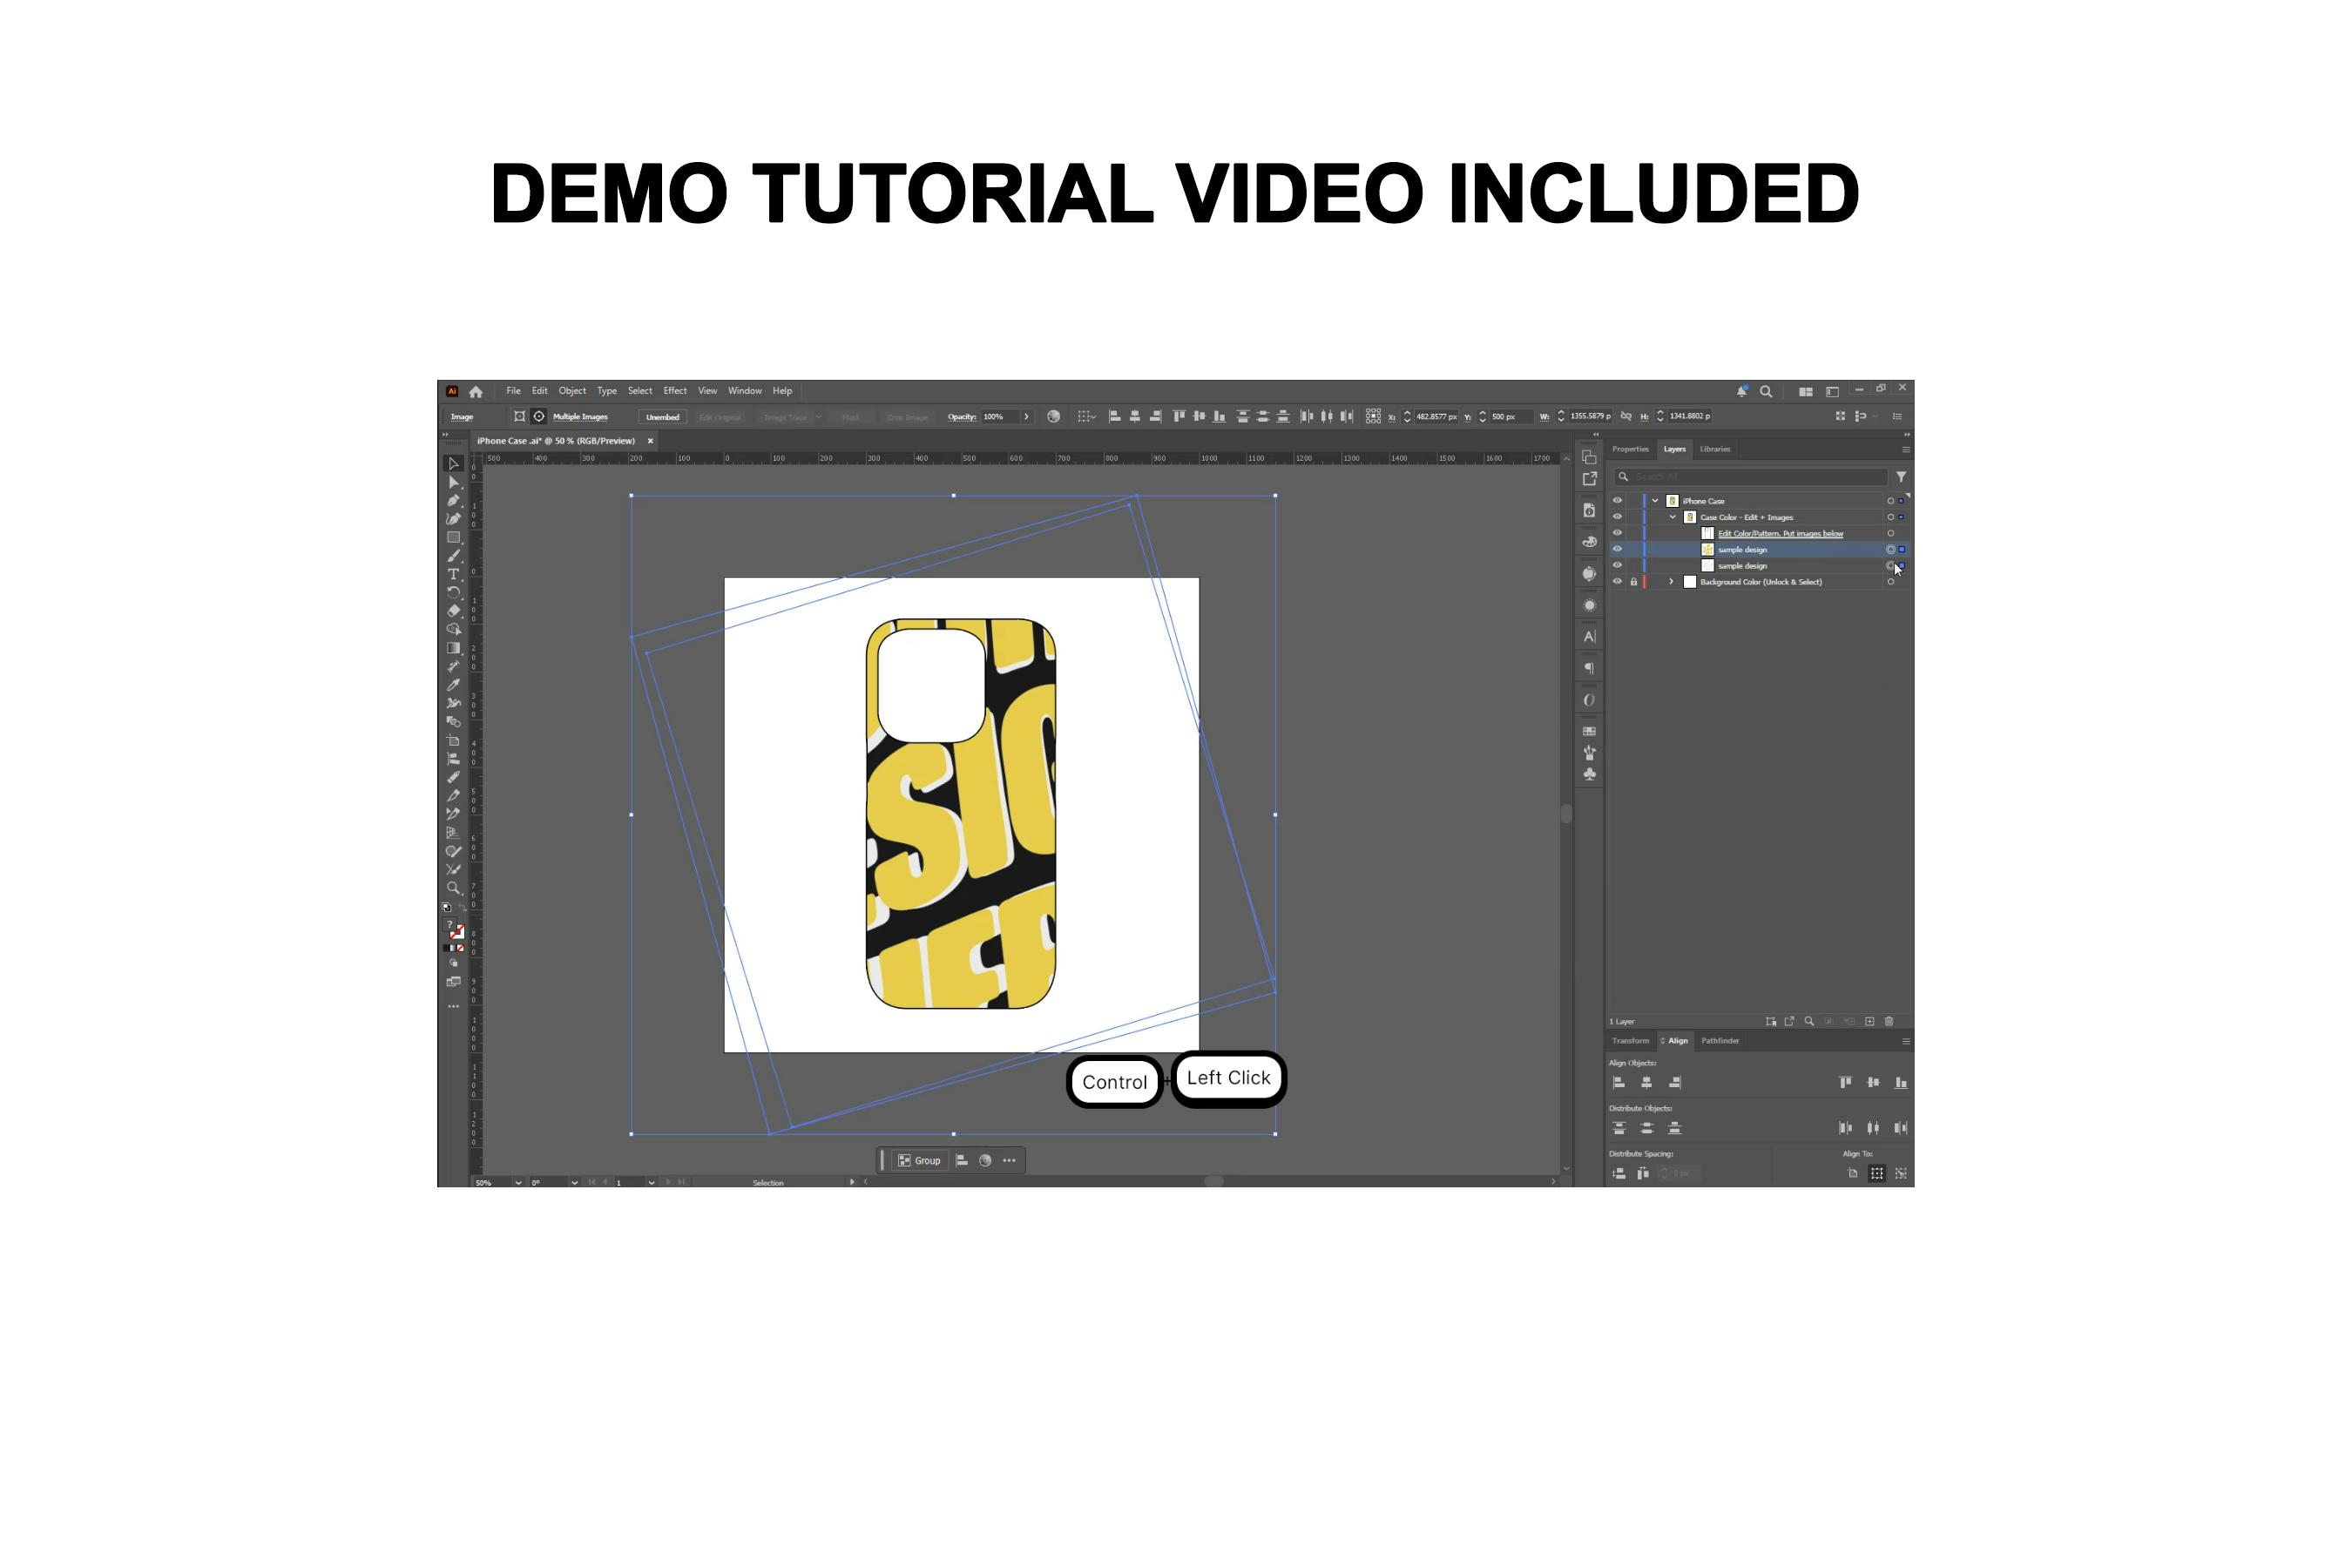The width and height of the screenshot is (2352, 1568).
Task: Select the Selection tool arrow
Action: [x=453, y=464]
